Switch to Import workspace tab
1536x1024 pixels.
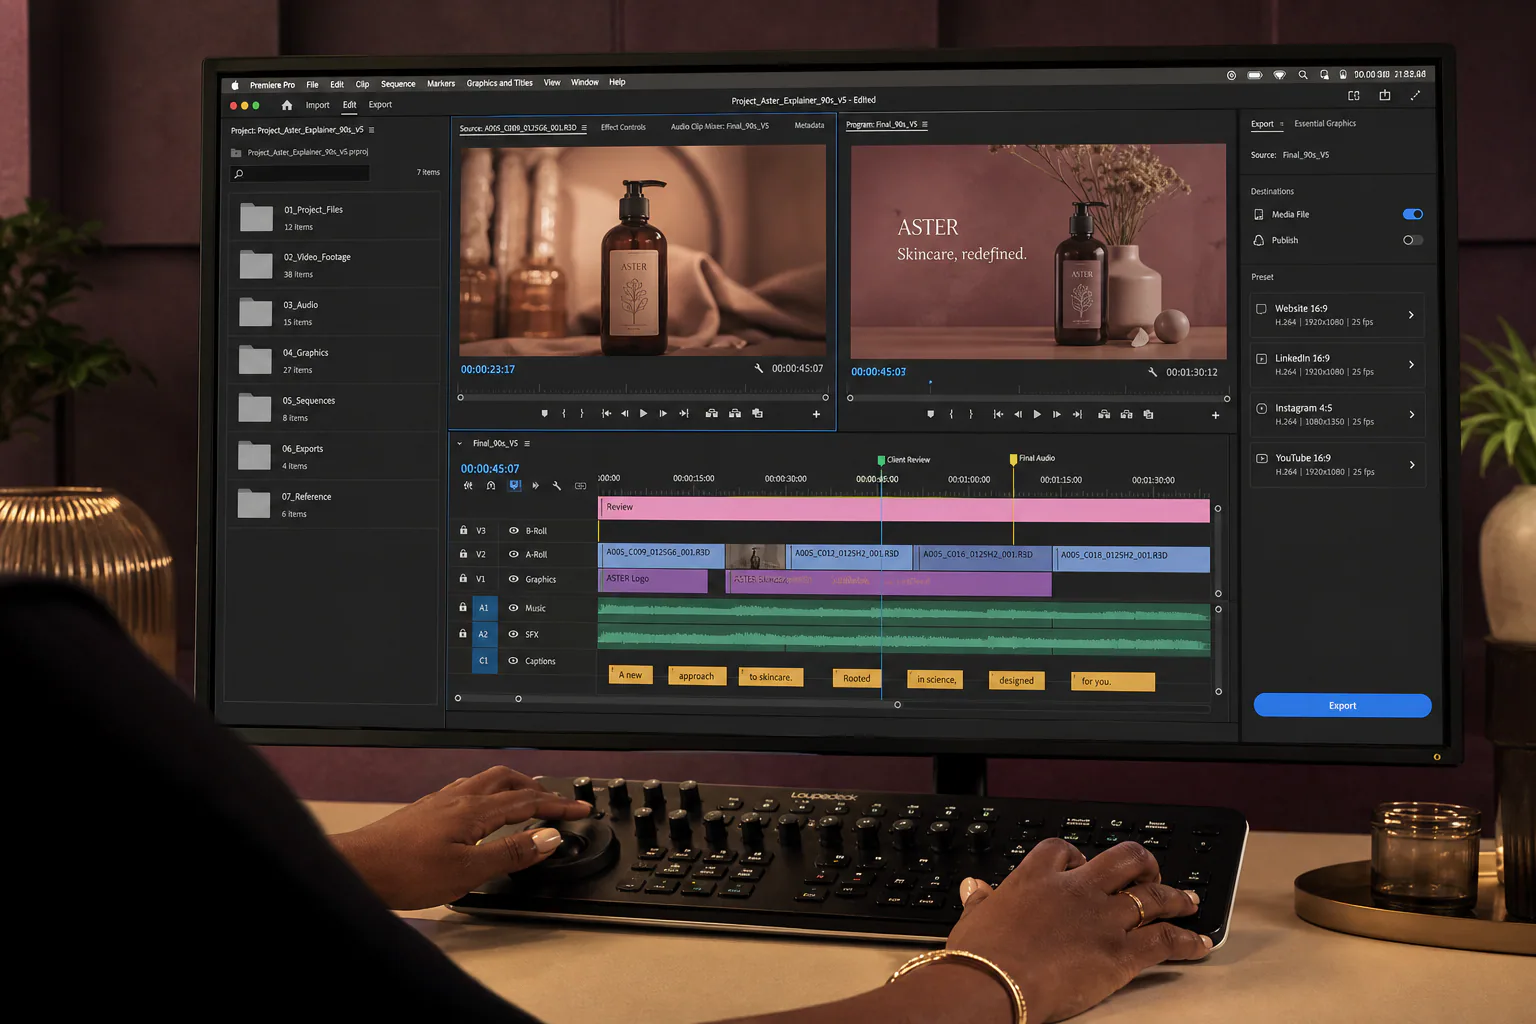pyautogui.click(x=317, y=105)
